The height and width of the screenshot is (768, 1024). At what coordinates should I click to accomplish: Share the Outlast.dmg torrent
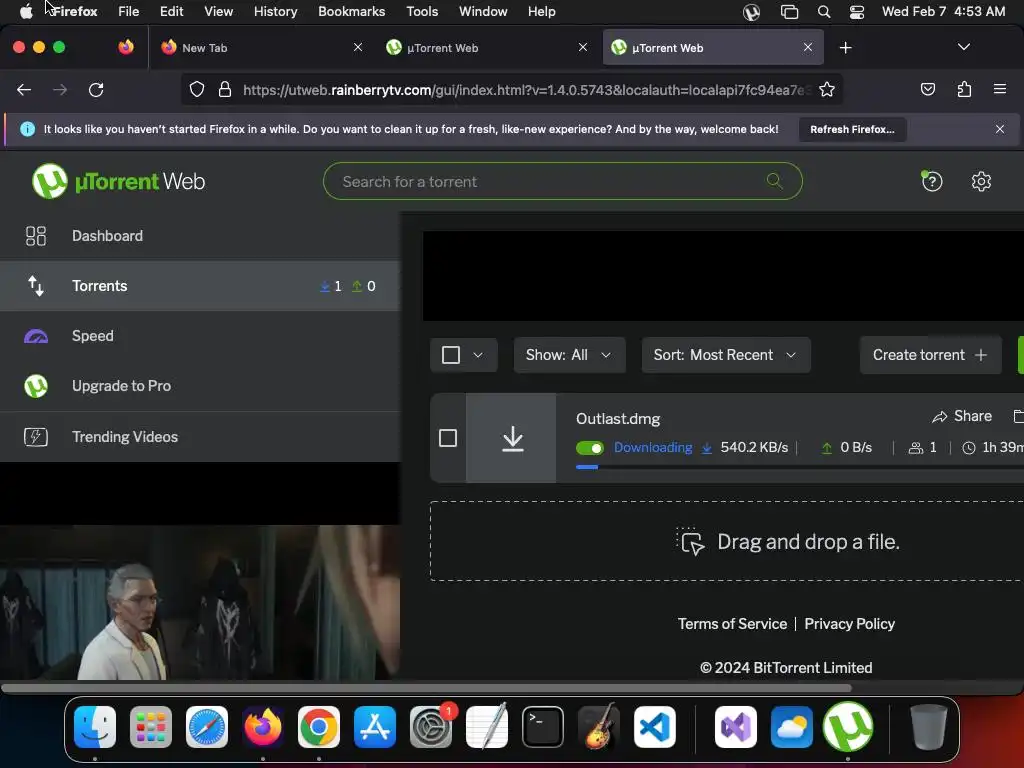tap(962, 416)
